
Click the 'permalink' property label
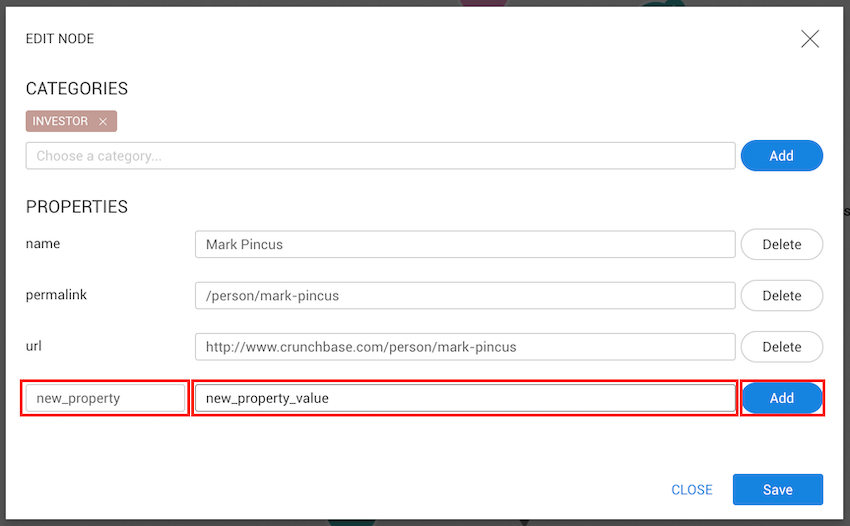54,295
